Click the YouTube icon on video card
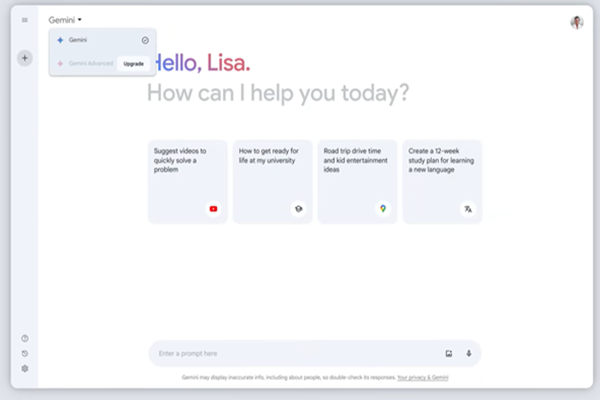Screen dimensions: 600x400 point(212,209)
